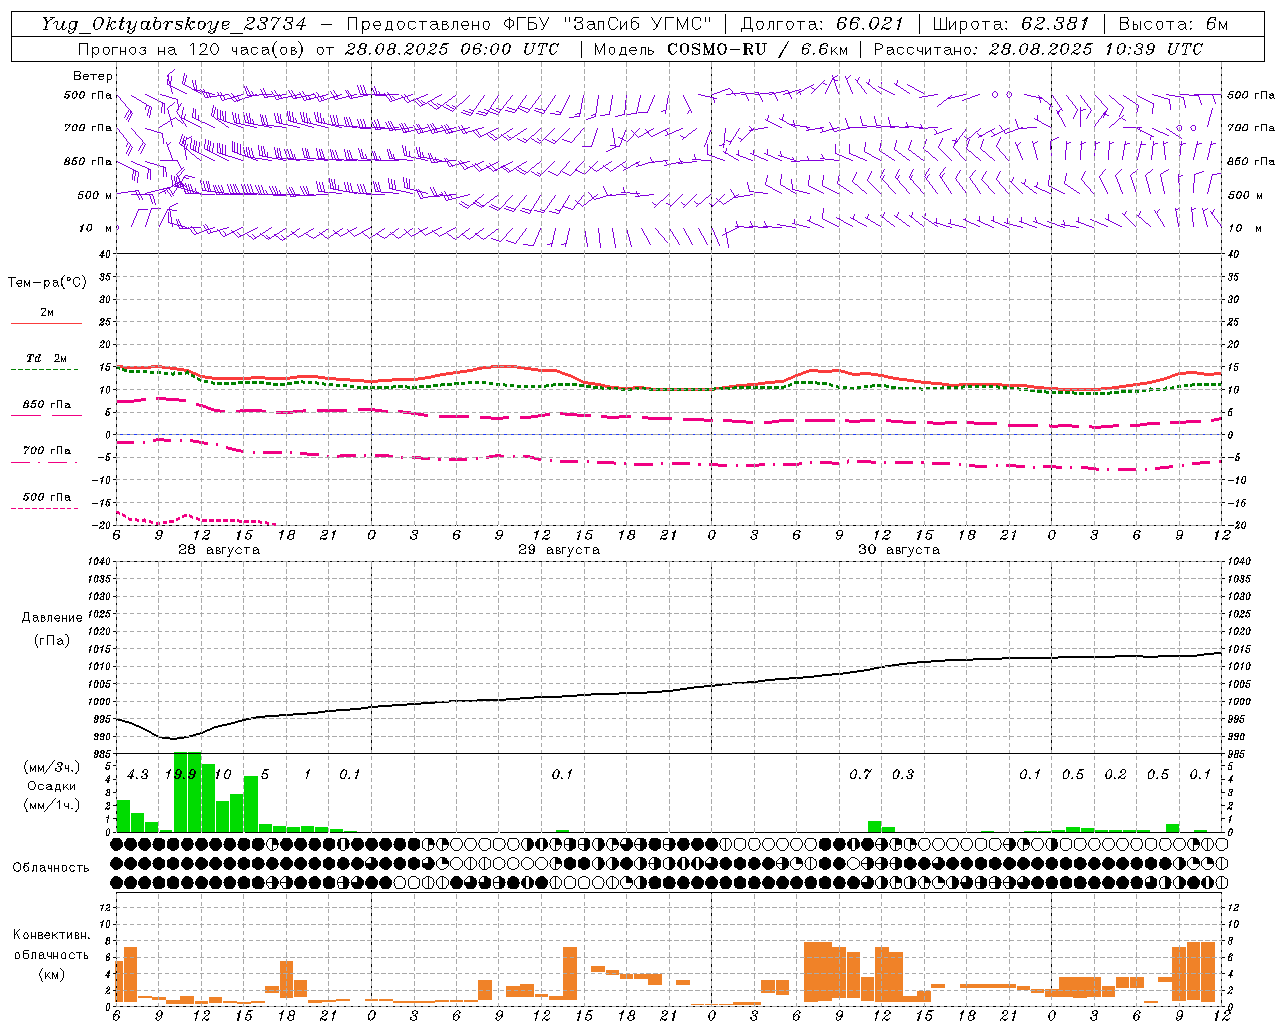Click the (гПа) unit under Давление
The height and width of the screenshot is (1024, 1280).
click(51, 640)
